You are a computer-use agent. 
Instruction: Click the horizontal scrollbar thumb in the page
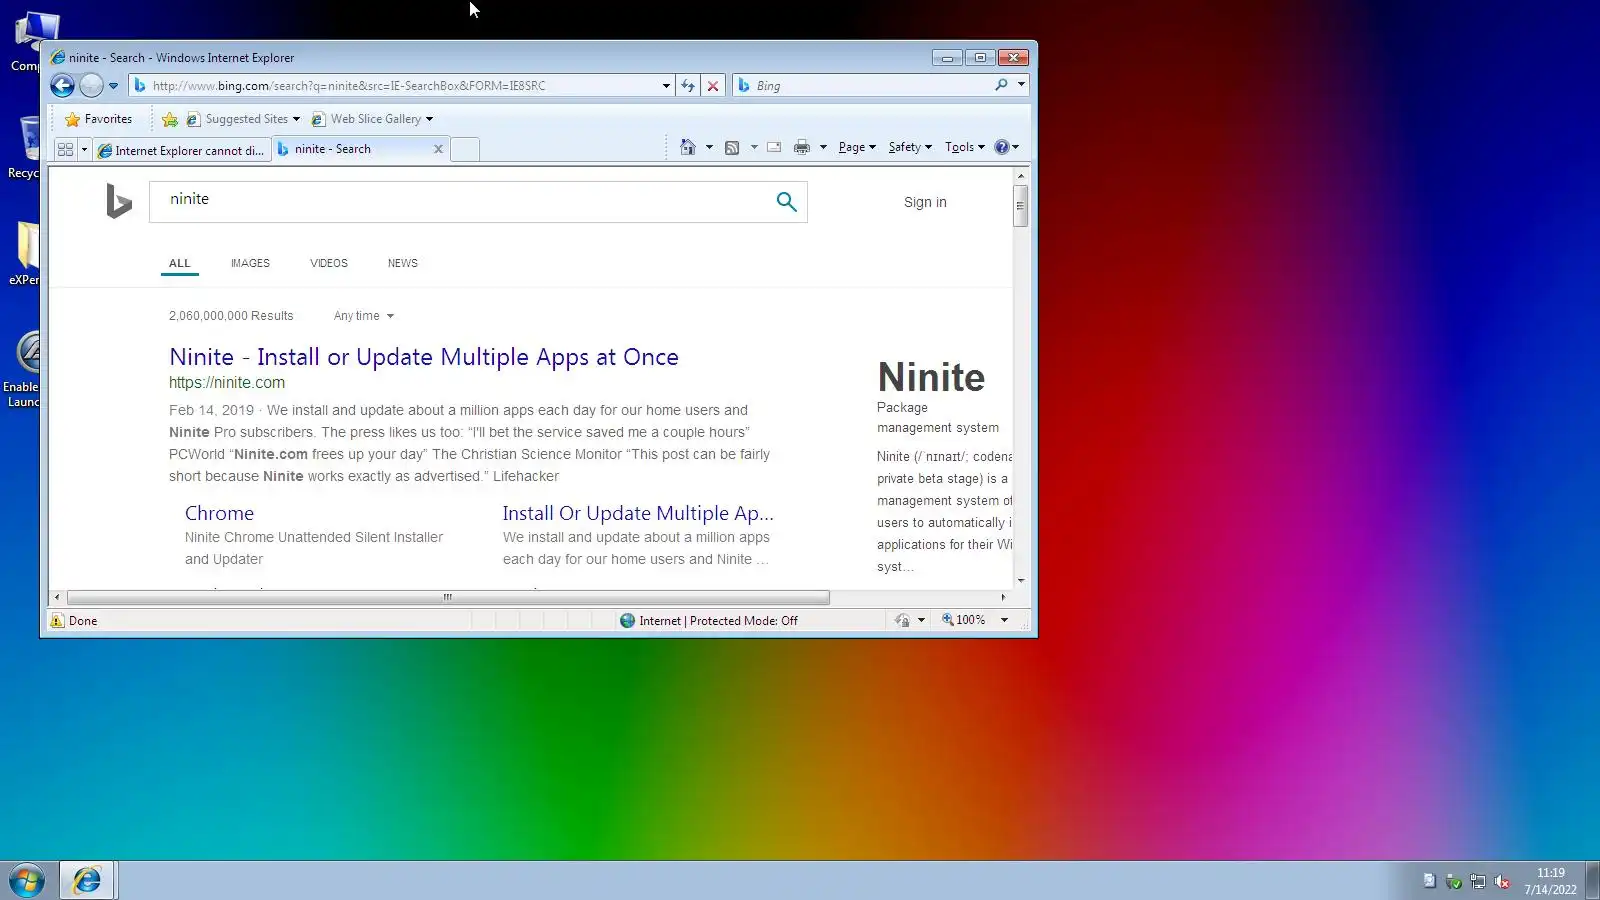pos(448,598)
